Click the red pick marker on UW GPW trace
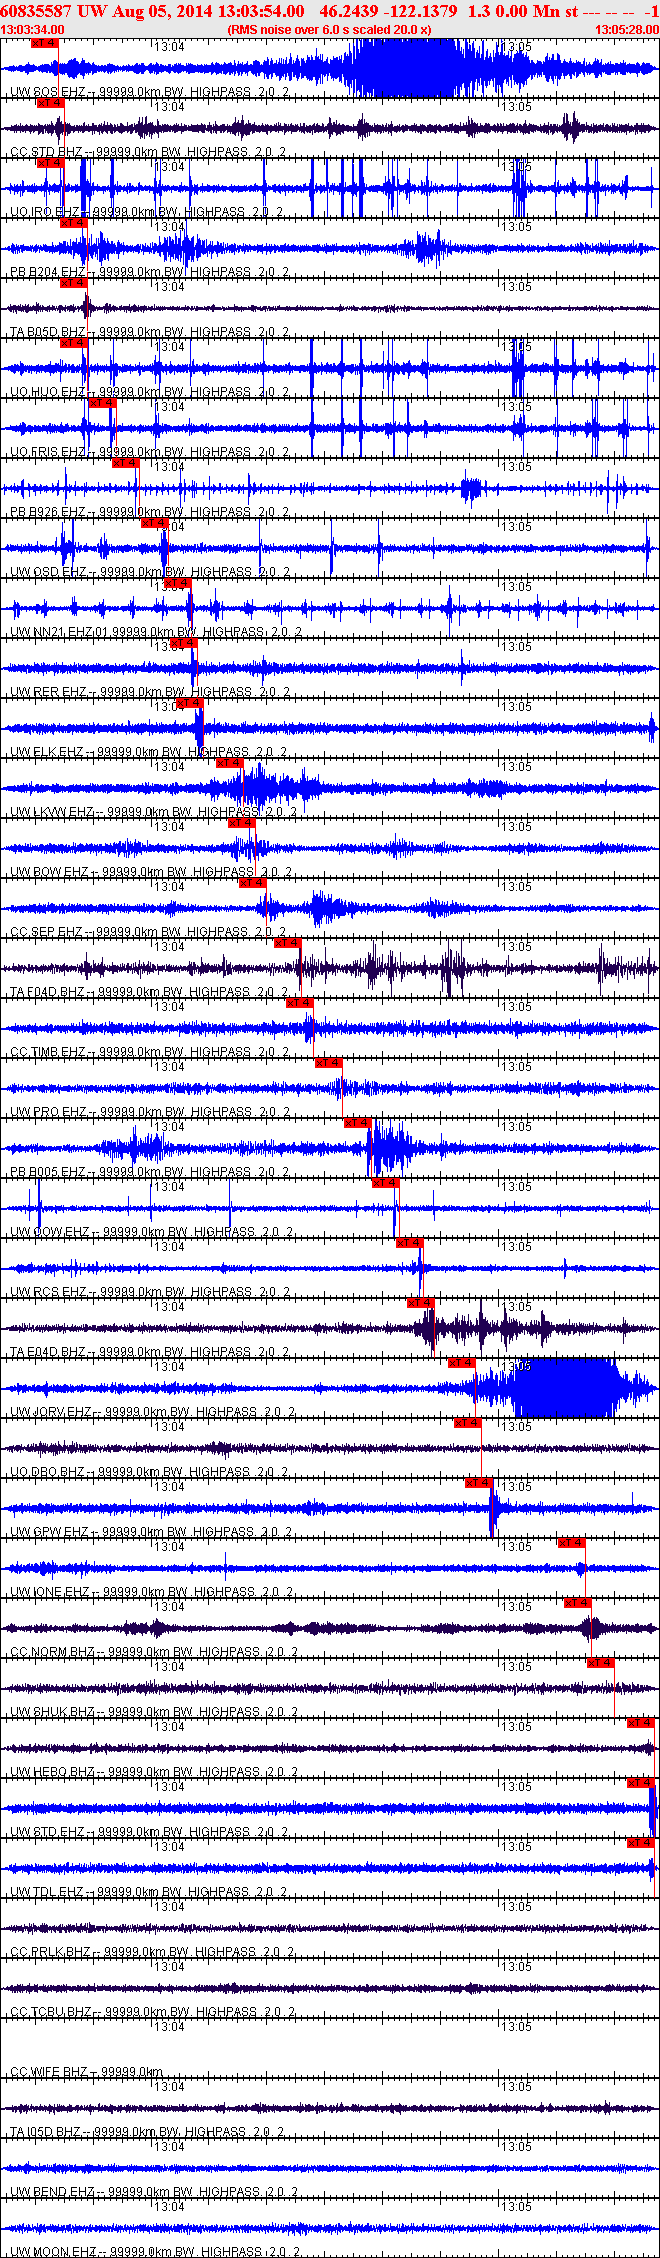 [x=479, y=1483]
